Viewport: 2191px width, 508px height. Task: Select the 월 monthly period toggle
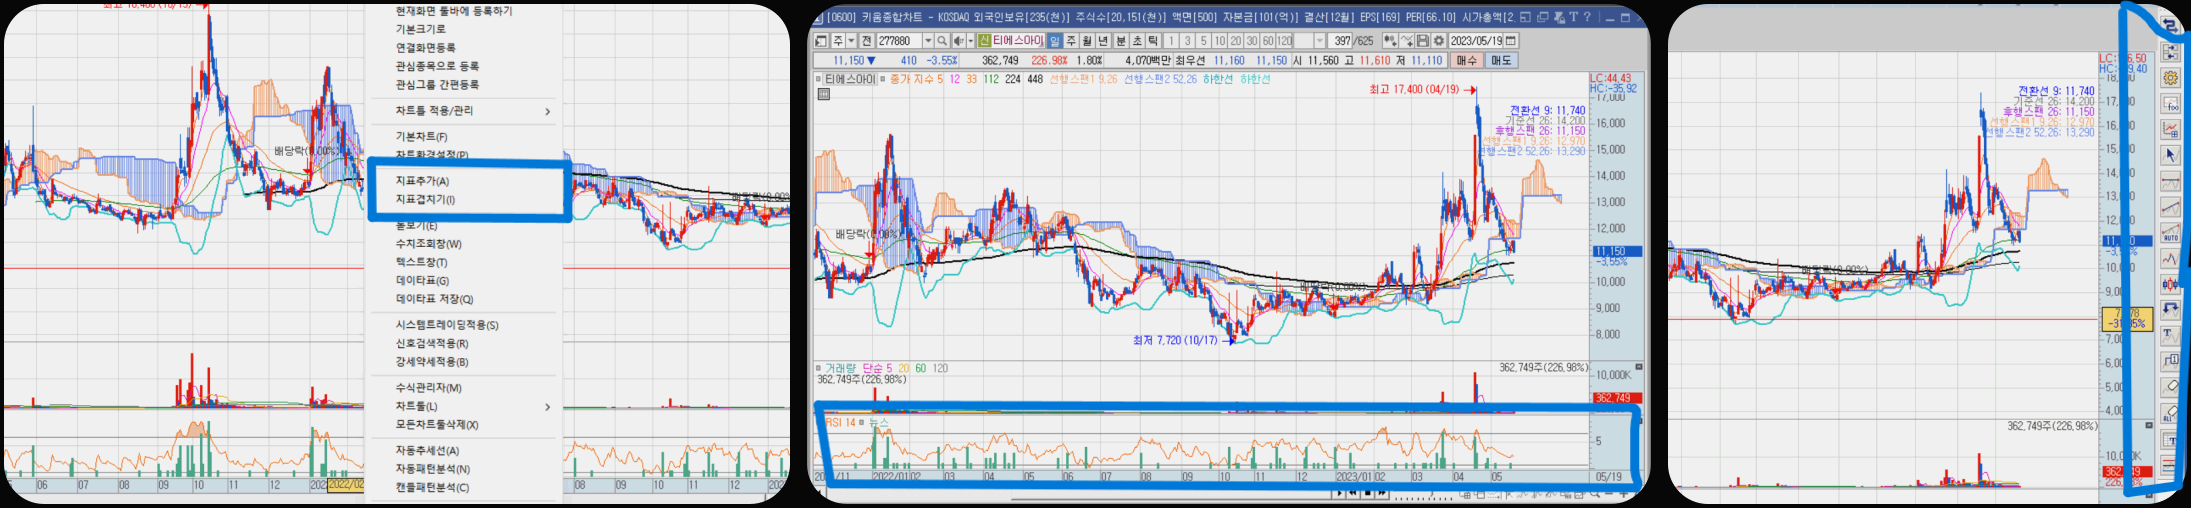(x=1087, y=41)
